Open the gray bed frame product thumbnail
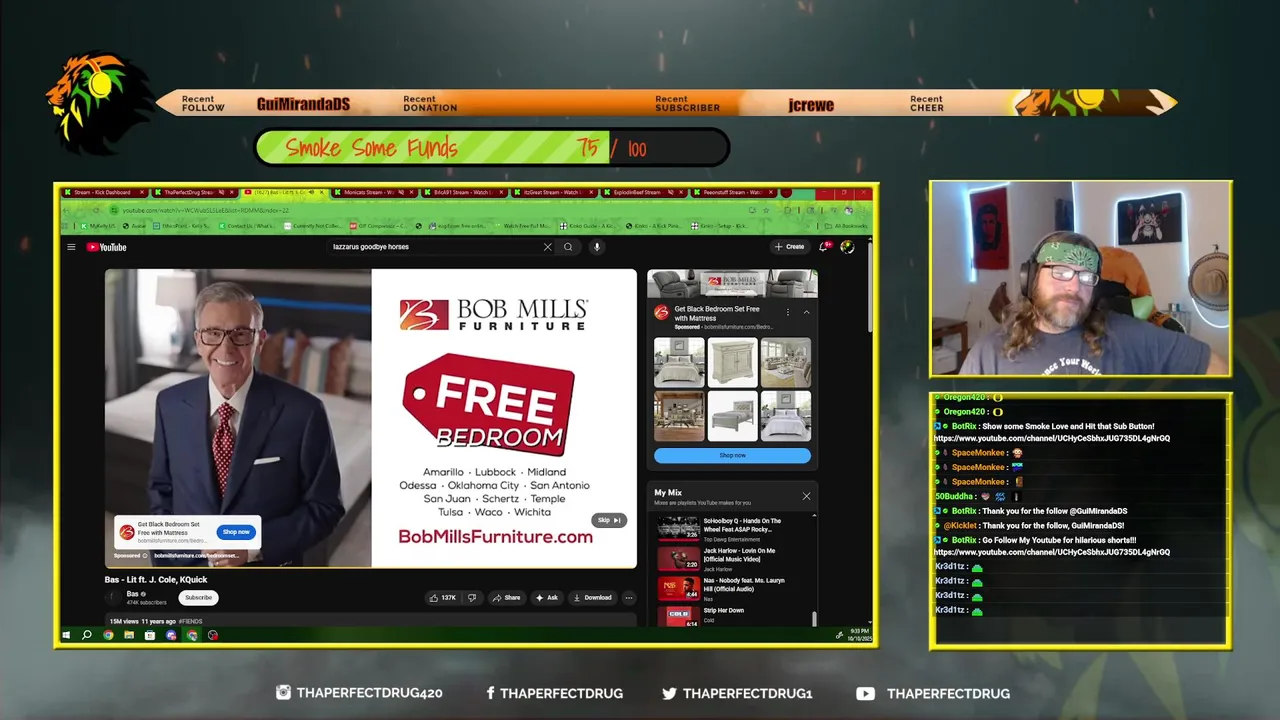1280x720 pixels. click(x=732, y=416)
